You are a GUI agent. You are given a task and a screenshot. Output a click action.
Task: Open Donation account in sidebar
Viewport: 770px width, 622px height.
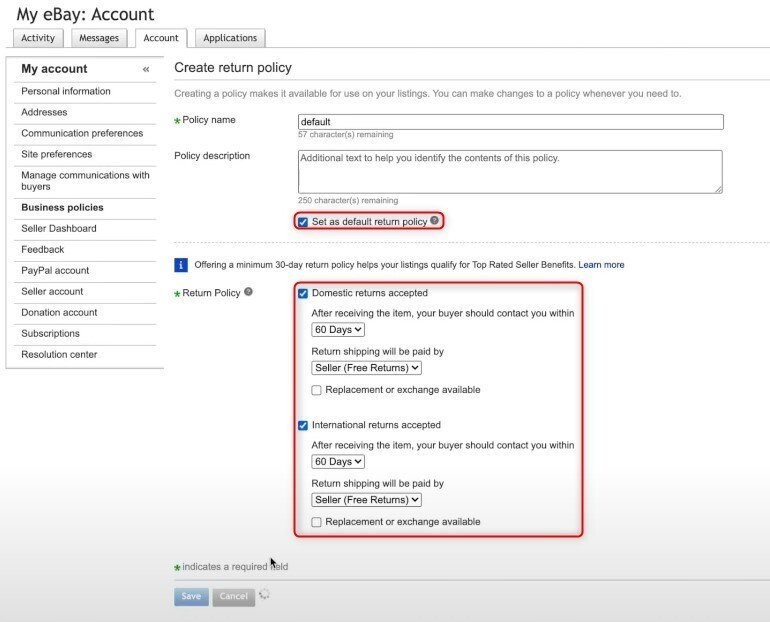[59, 313]
